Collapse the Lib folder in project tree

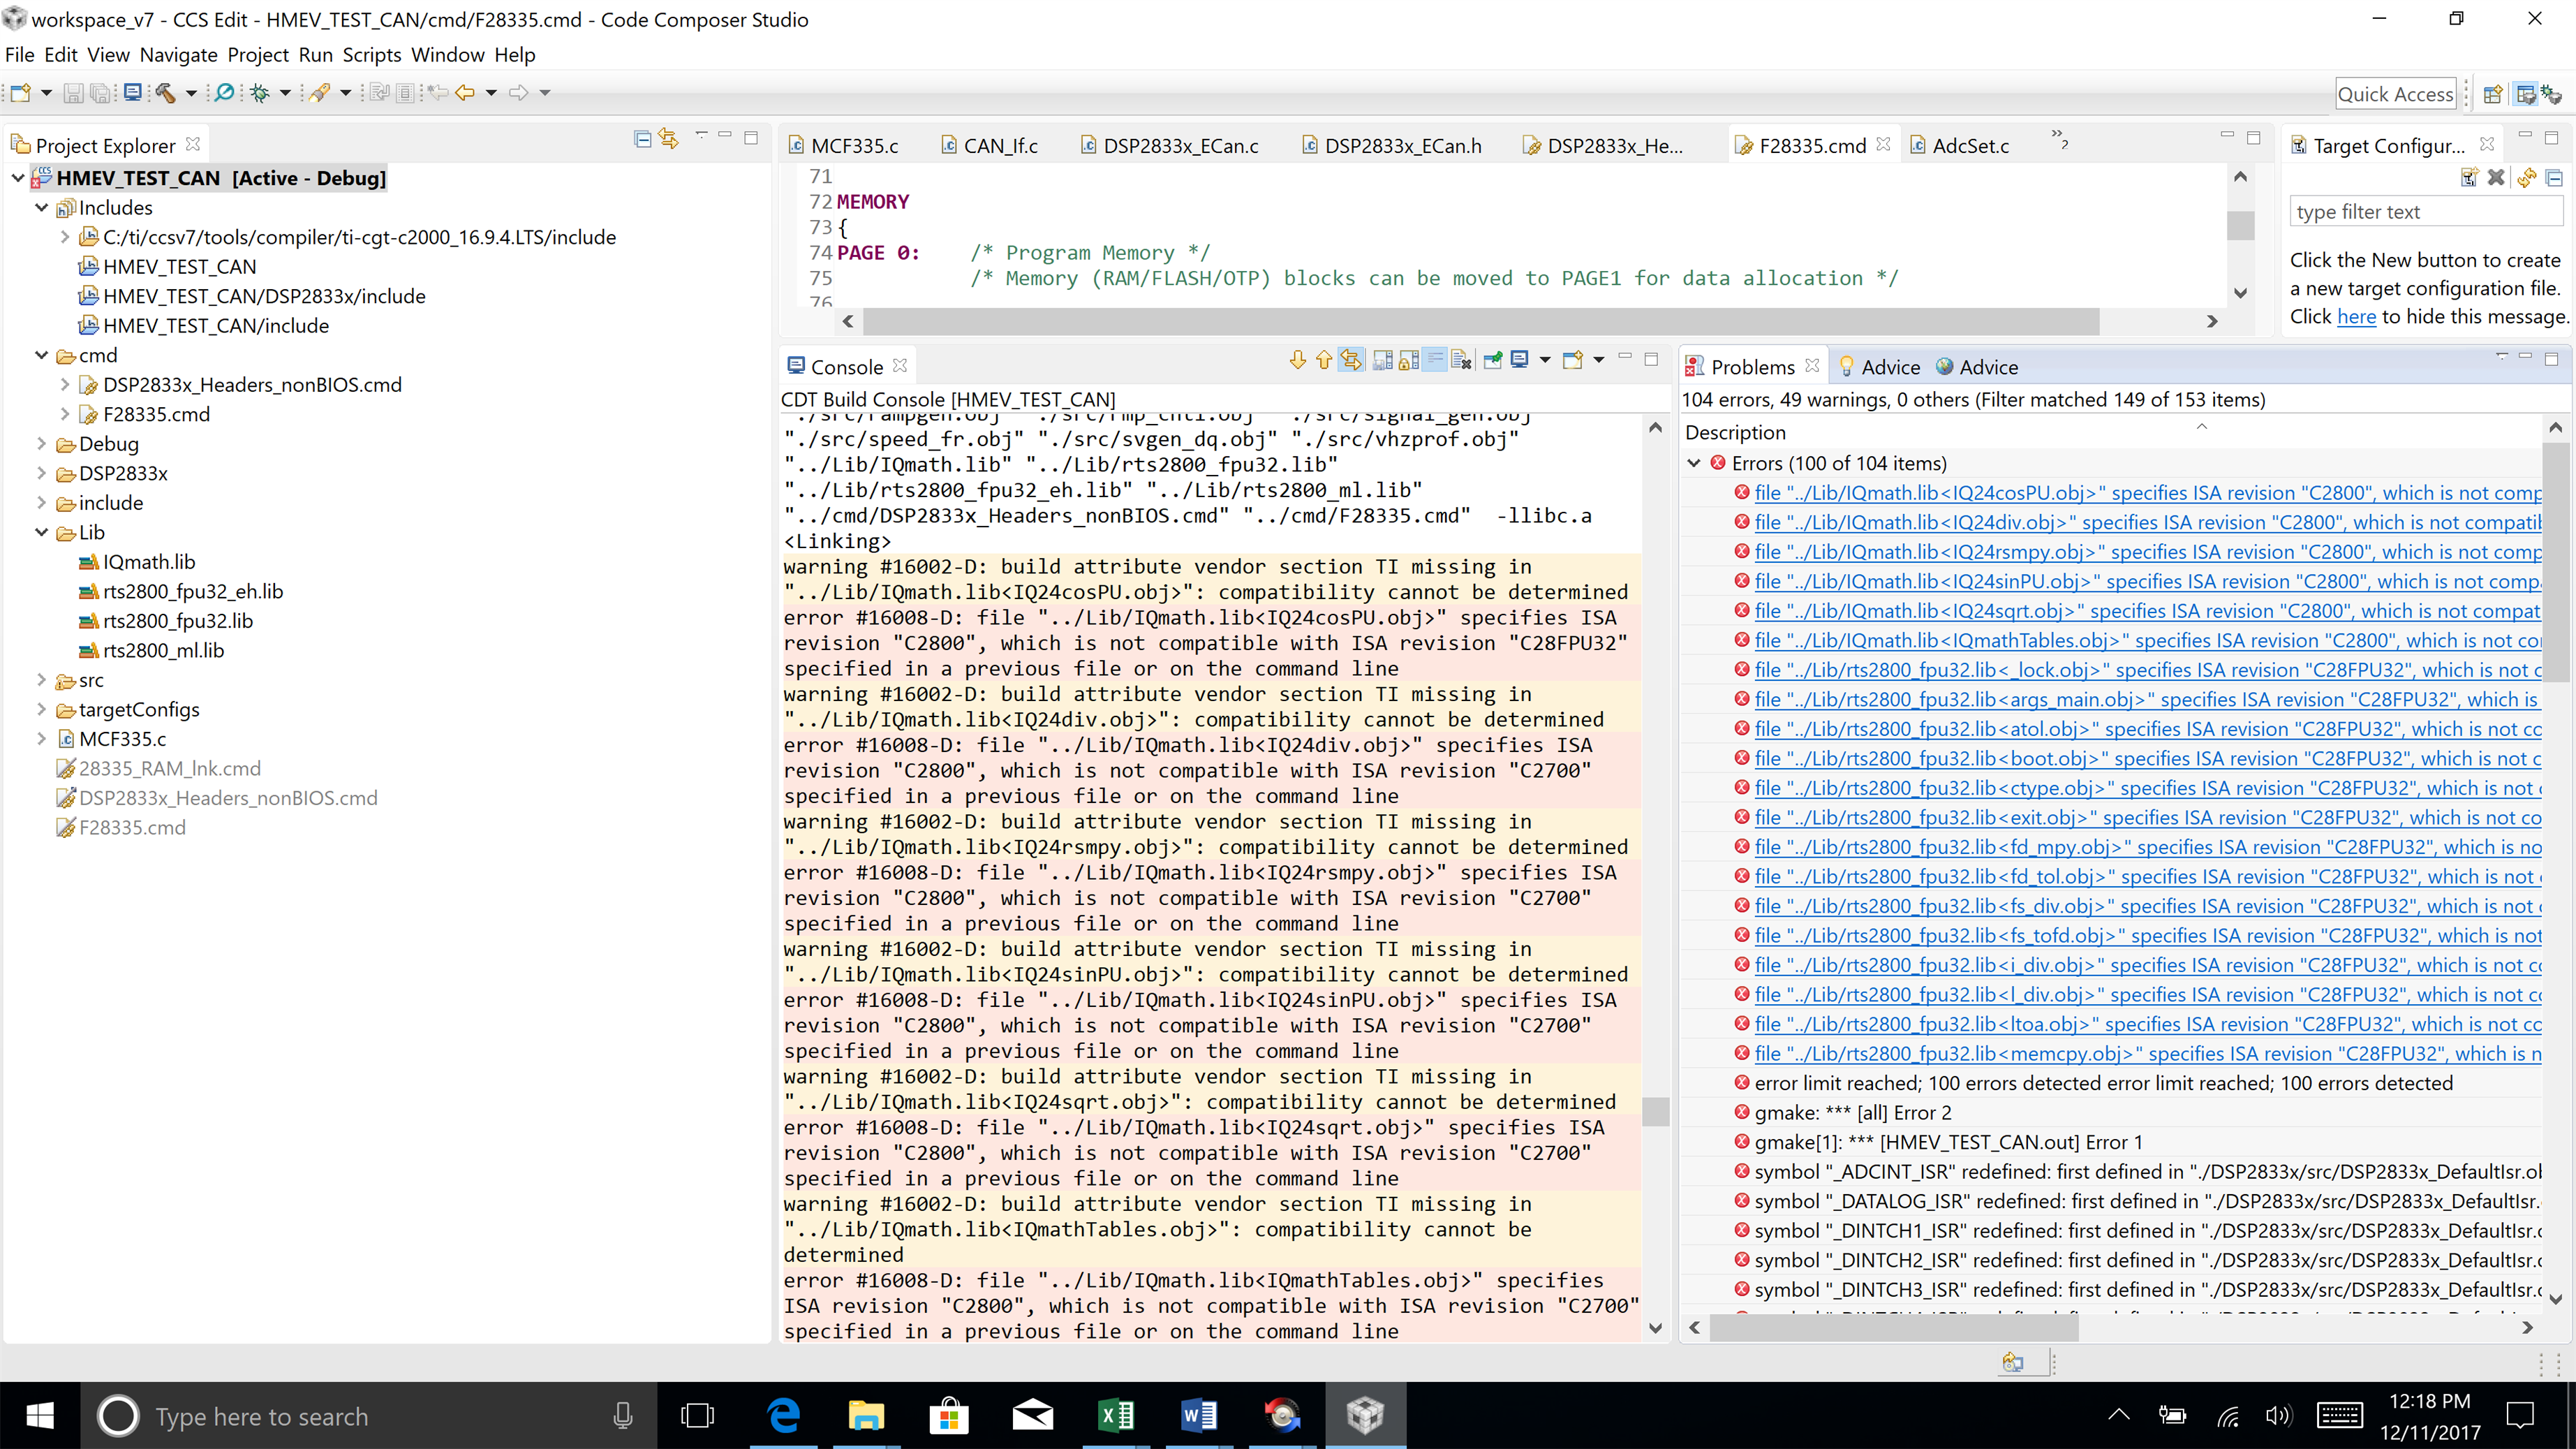coord(41,532)
